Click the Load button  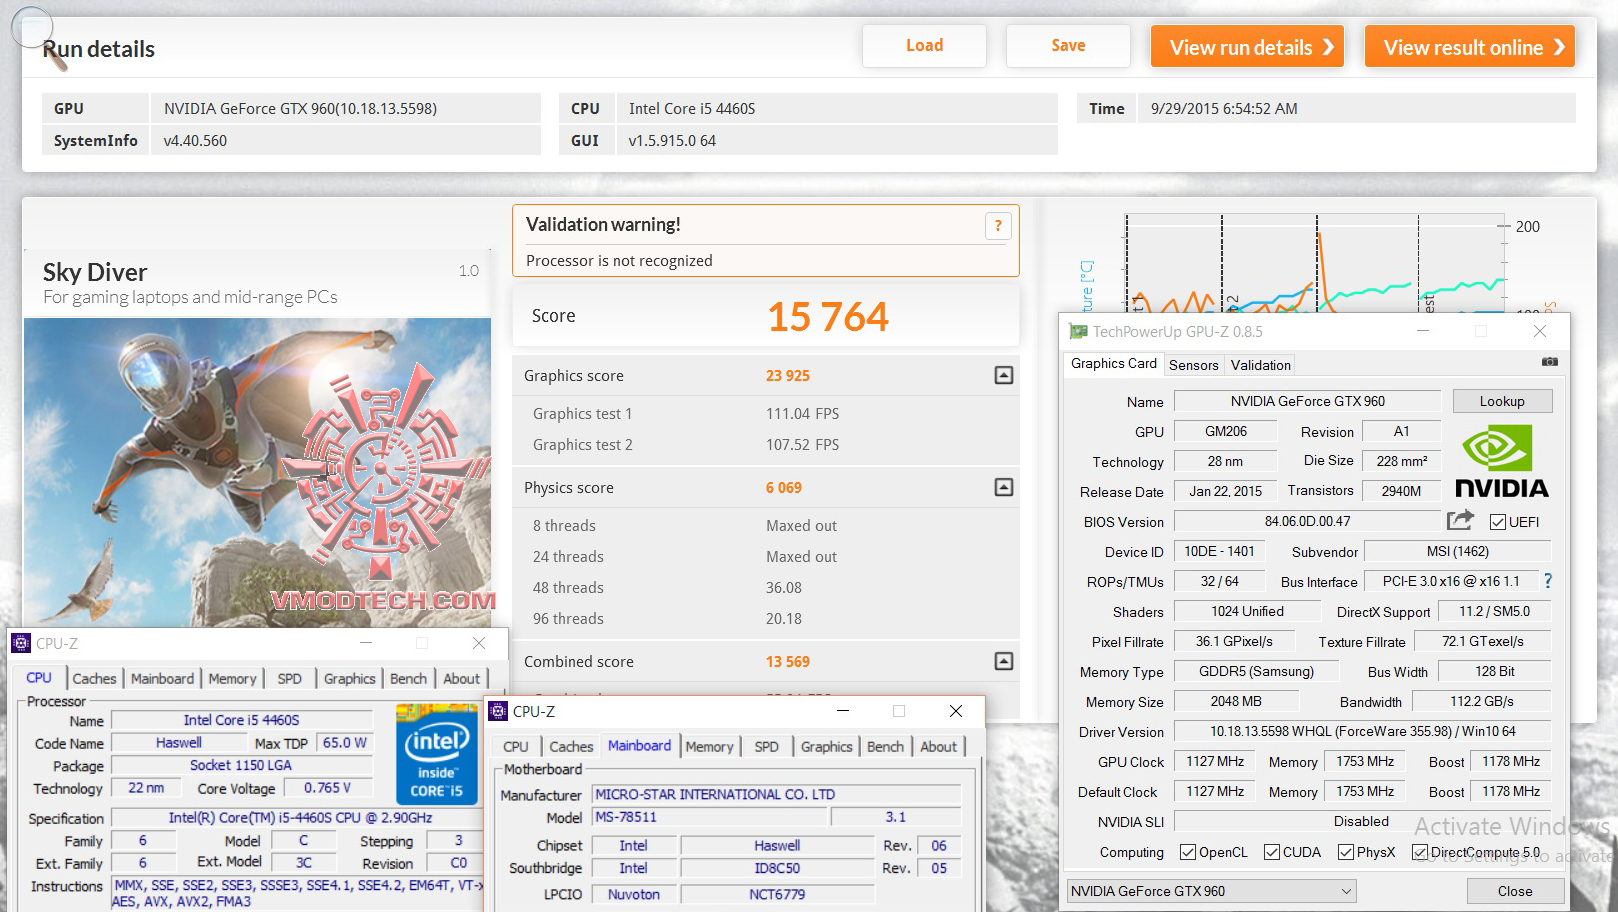coord(924,46)
